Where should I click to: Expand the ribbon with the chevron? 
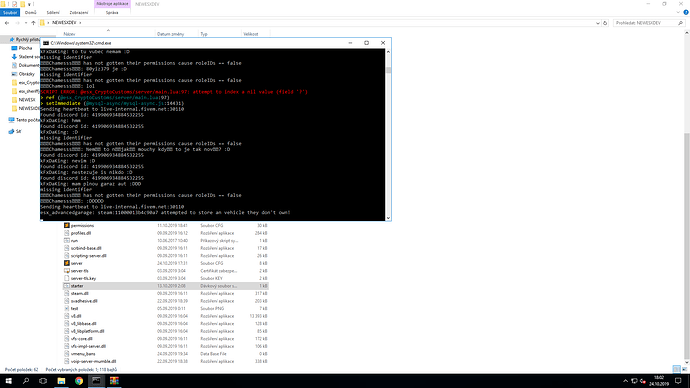[678, 12]
